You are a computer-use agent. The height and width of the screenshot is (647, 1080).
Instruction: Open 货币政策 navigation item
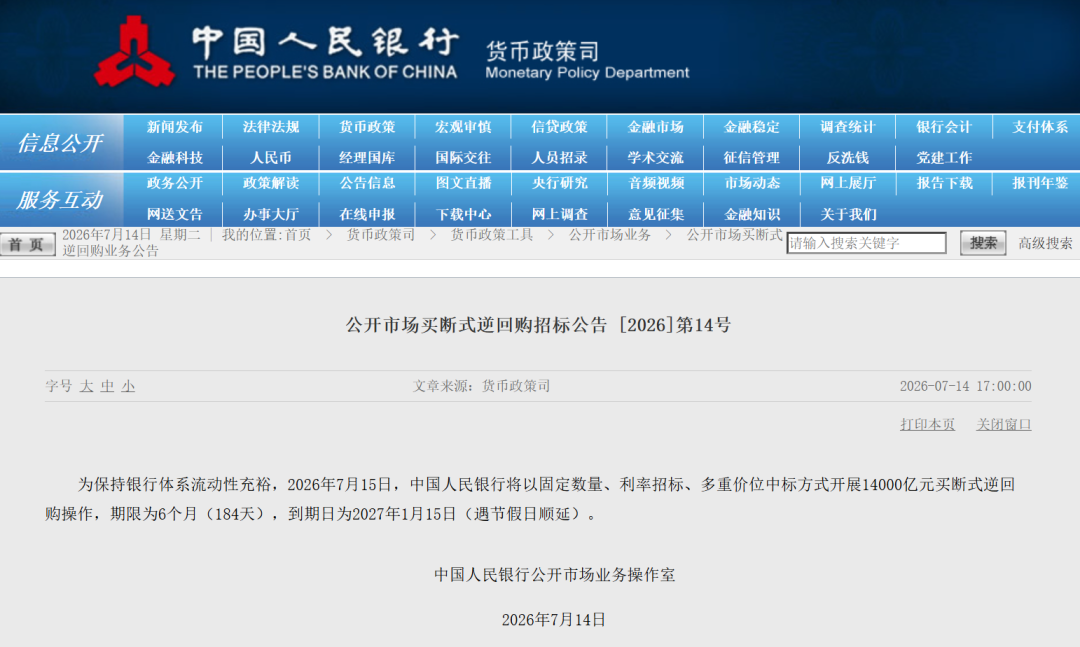point(367,127)
